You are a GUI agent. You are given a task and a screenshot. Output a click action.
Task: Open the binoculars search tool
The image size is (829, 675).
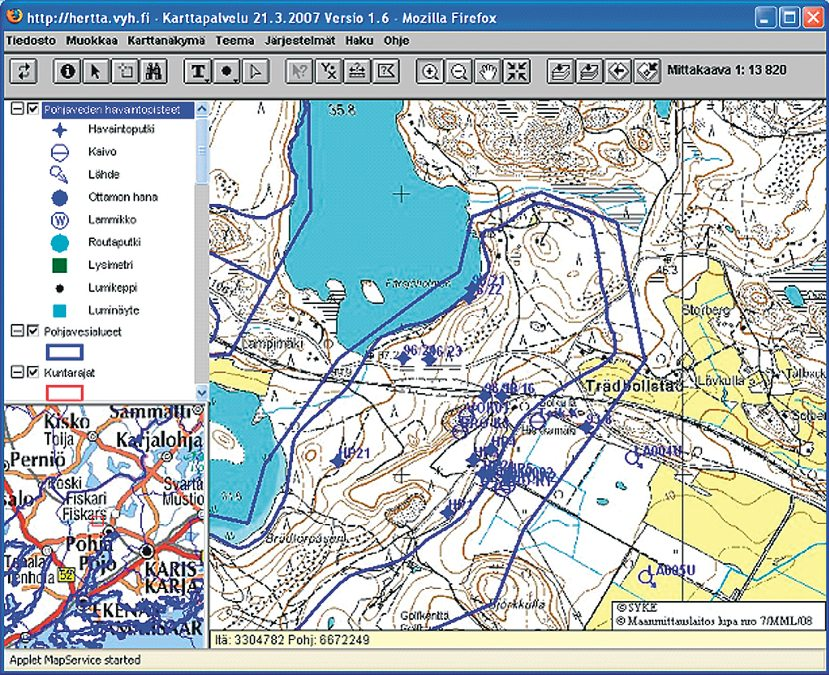153,71
